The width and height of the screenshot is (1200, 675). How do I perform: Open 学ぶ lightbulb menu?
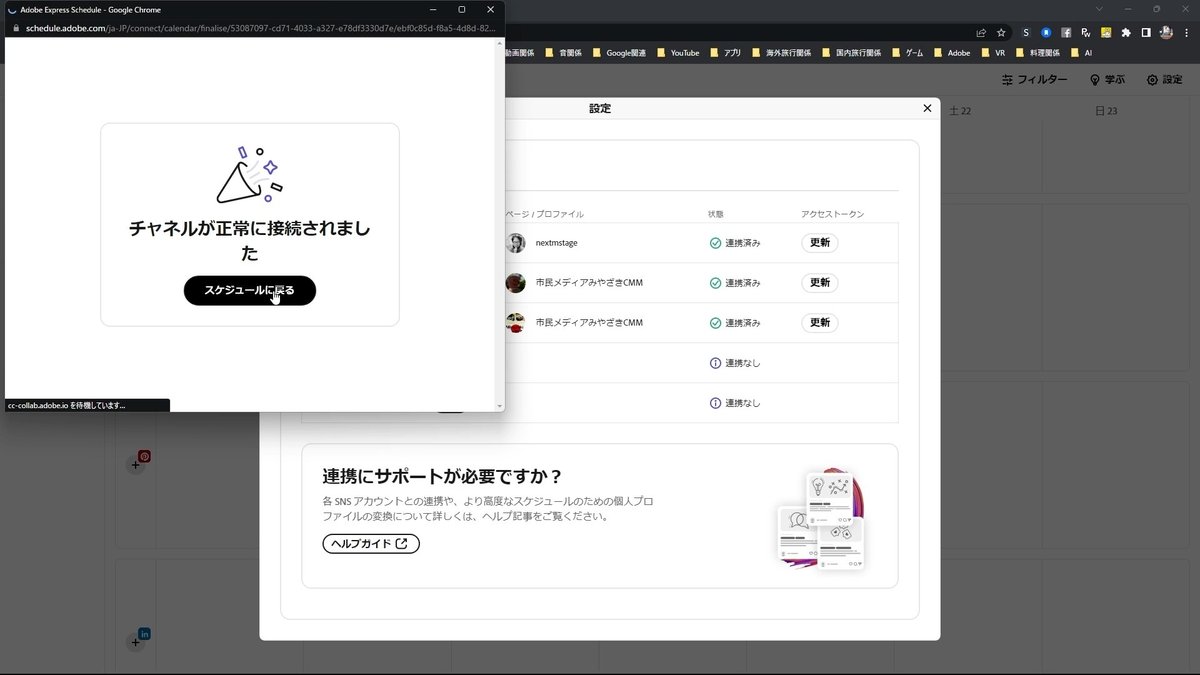(1107, 80)
